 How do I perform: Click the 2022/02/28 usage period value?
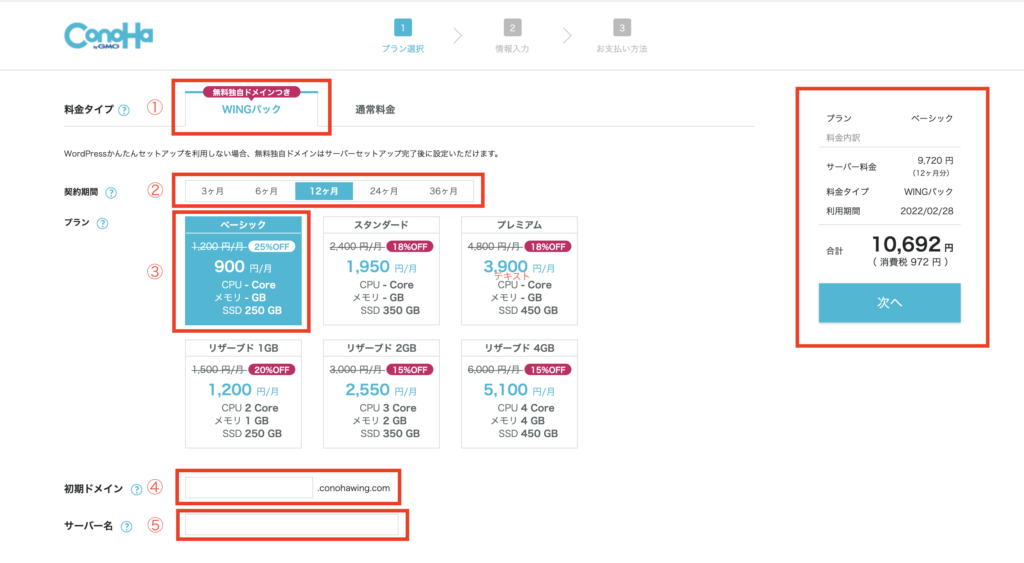(927, 211)
